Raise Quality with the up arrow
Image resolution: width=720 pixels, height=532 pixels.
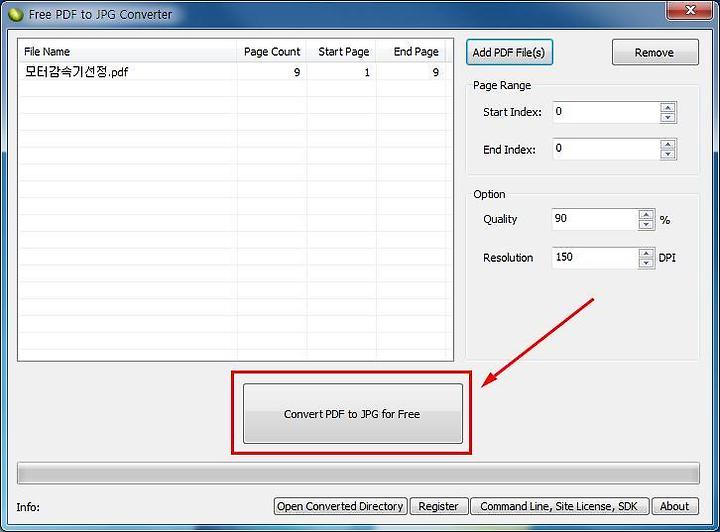pyautogui.click(x=647, y=214)
